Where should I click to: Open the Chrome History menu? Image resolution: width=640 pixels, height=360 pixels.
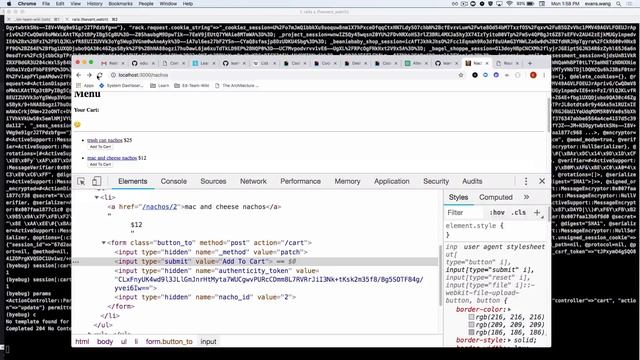pyautogui.click(x=94, y=4)
